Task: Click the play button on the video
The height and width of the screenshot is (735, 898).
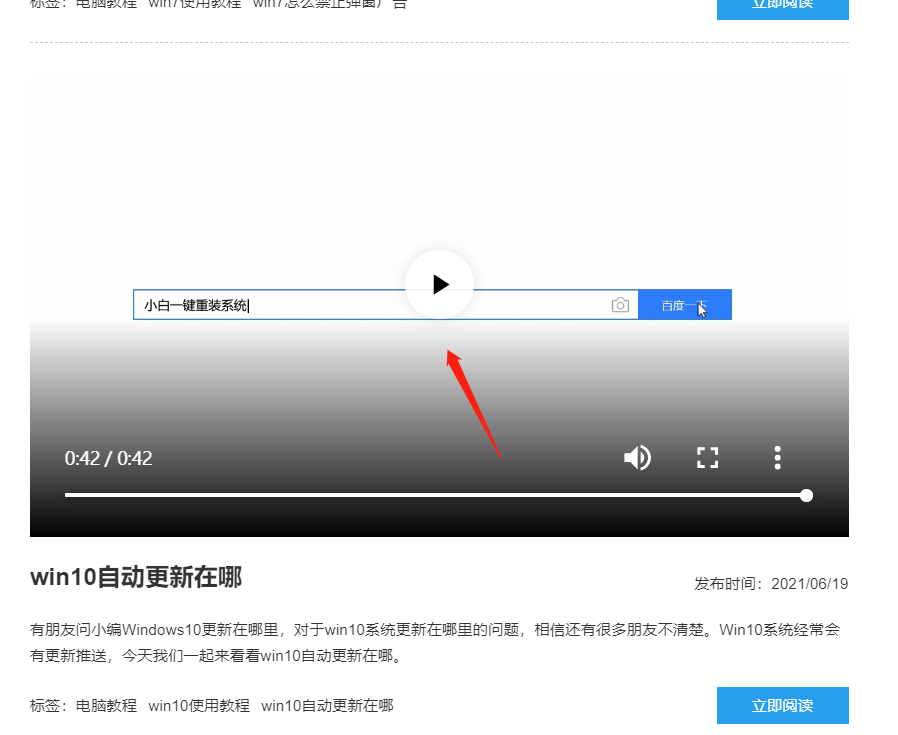Action: click(x=439, y=284)
